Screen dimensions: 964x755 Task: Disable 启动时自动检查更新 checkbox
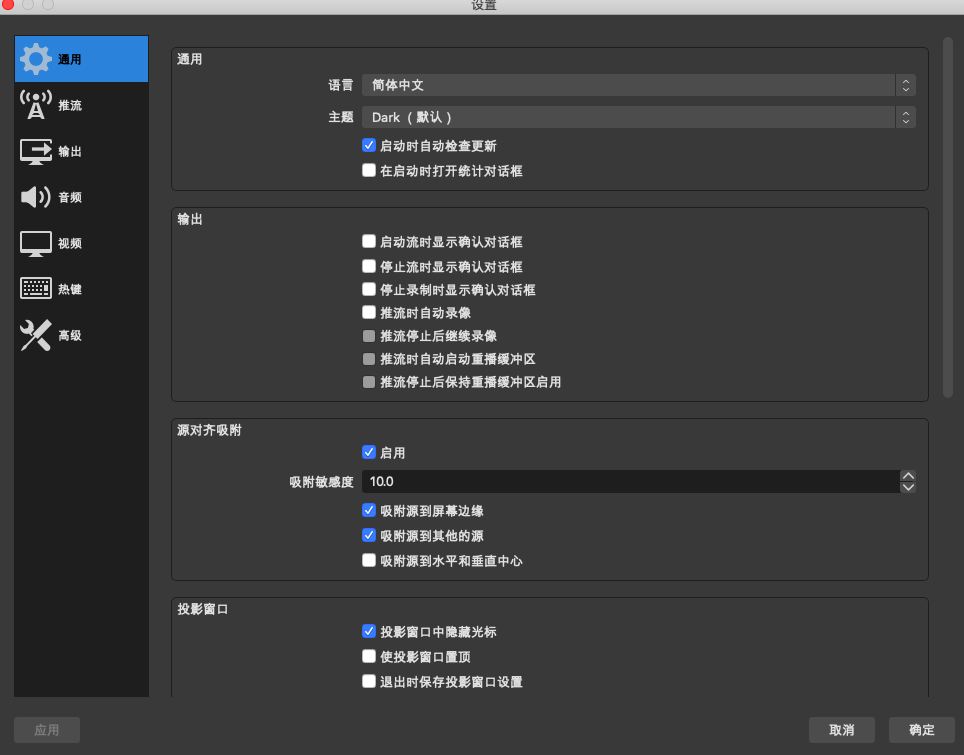(369, 146)
